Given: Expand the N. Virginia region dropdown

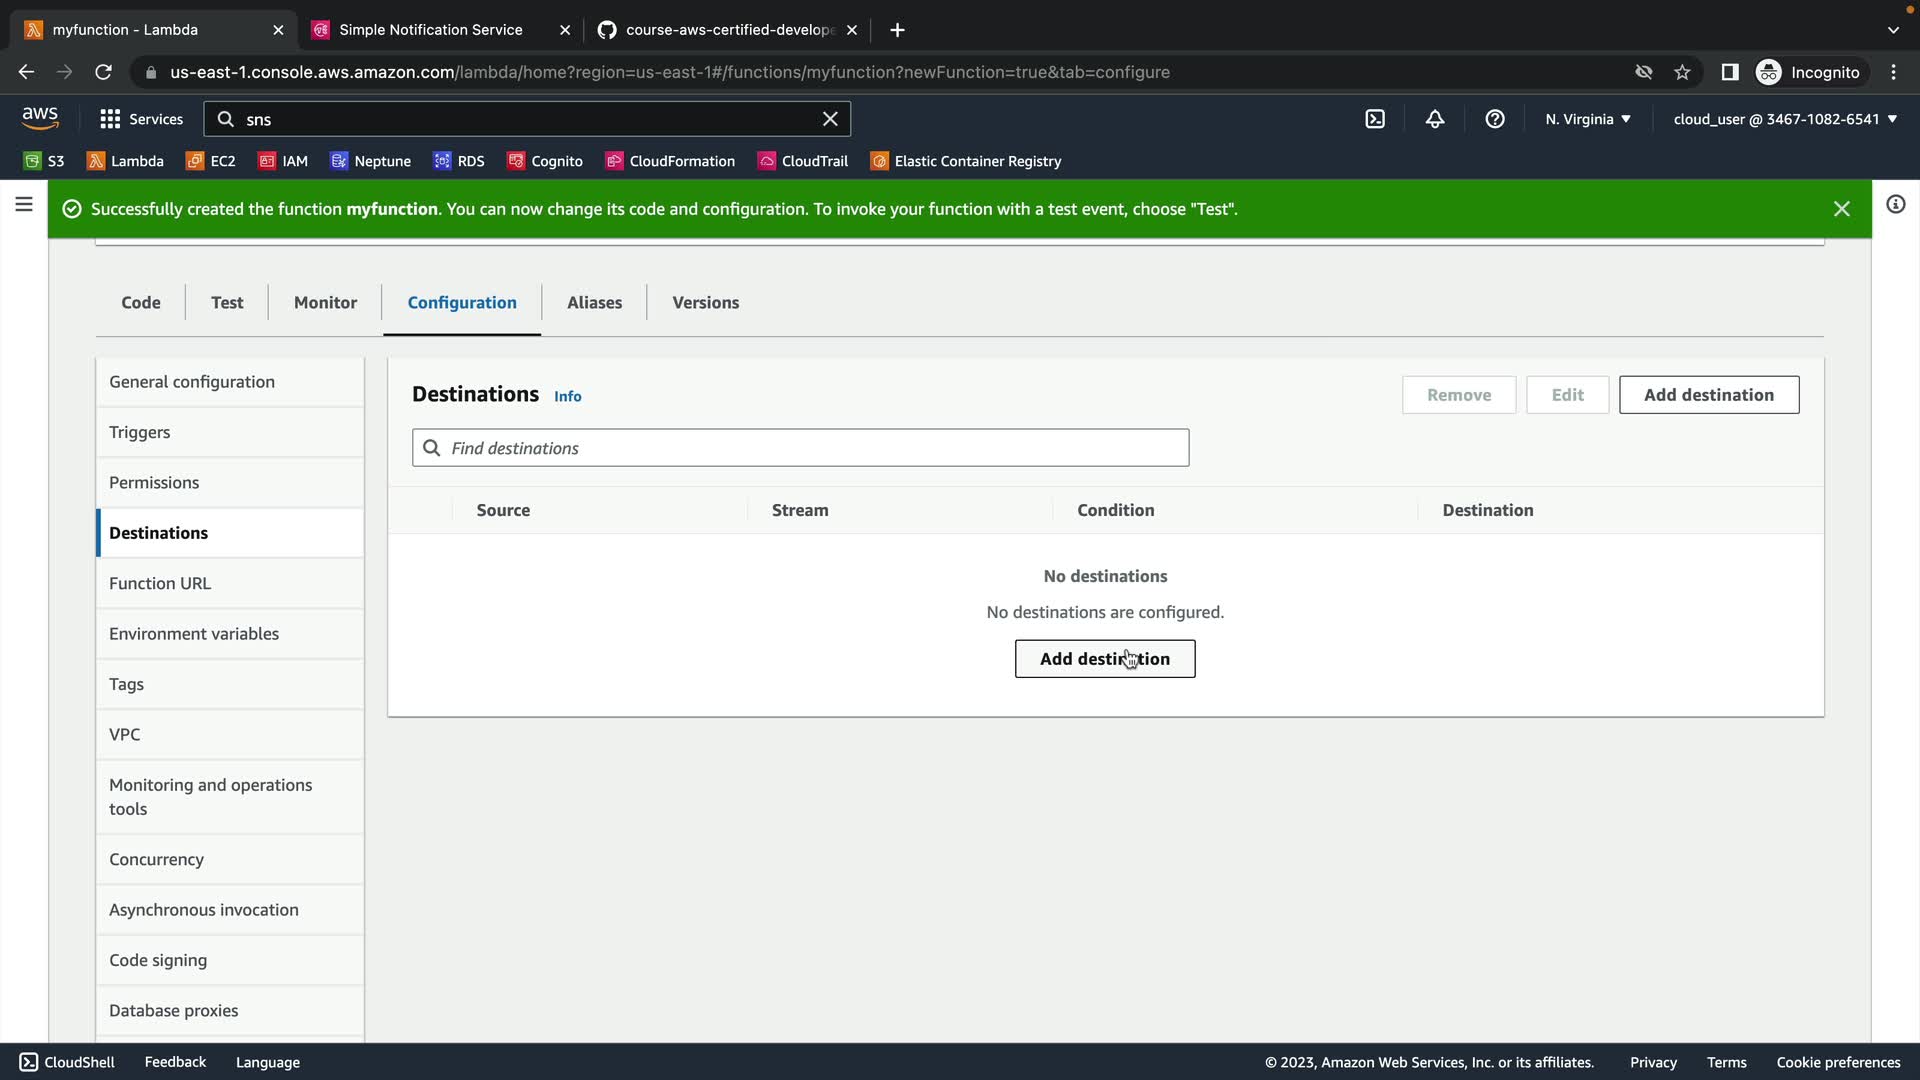Looking at the screenshot, I should coord(1588,119).
